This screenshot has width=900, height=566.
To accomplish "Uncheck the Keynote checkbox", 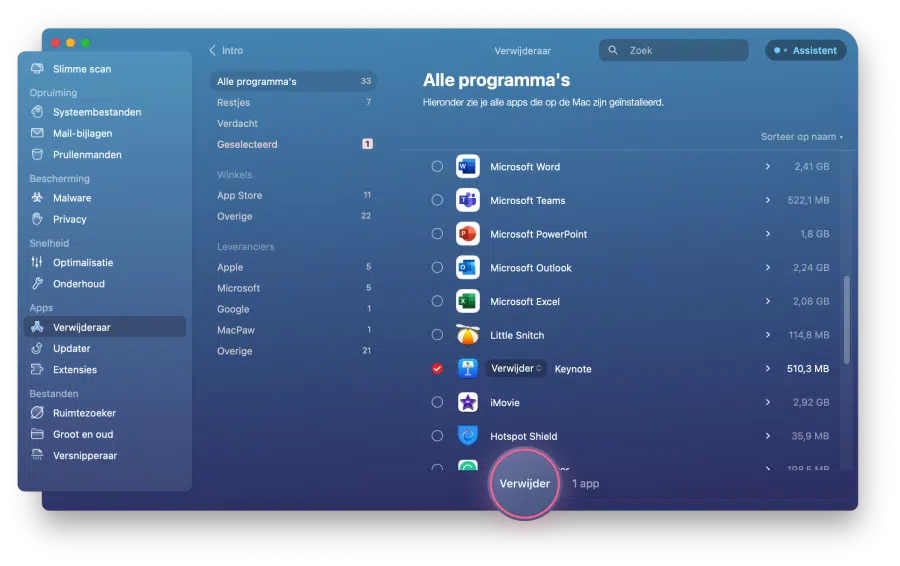I will [437, 369].
